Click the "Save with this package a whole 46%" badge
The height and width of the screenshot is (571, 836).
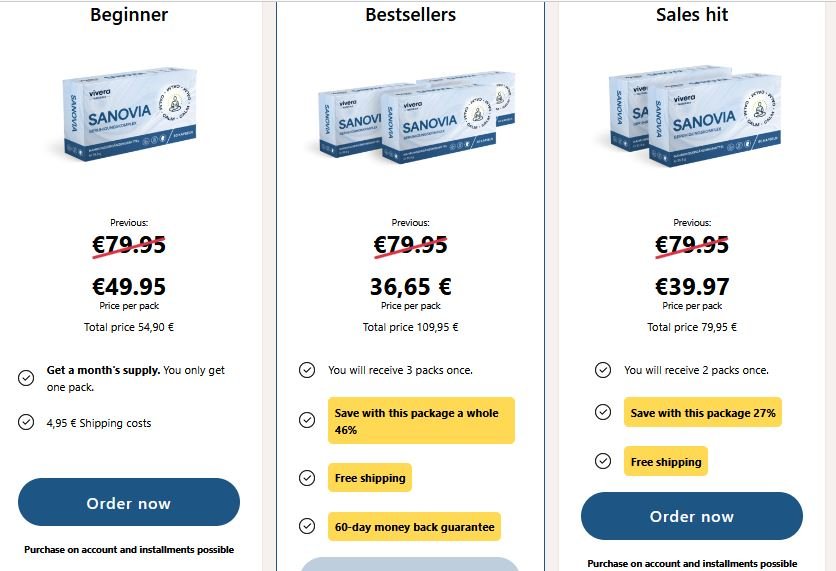click(x=421, y=420)
